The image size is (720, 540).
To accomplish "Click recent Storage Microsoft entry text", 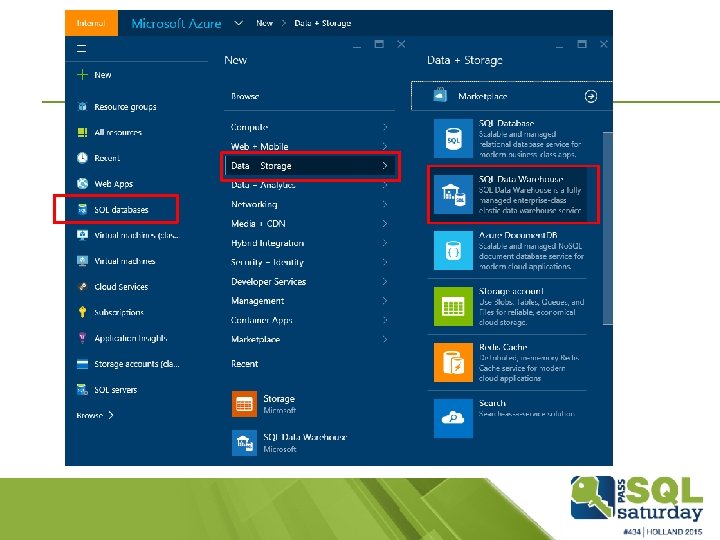I will 279,404.
